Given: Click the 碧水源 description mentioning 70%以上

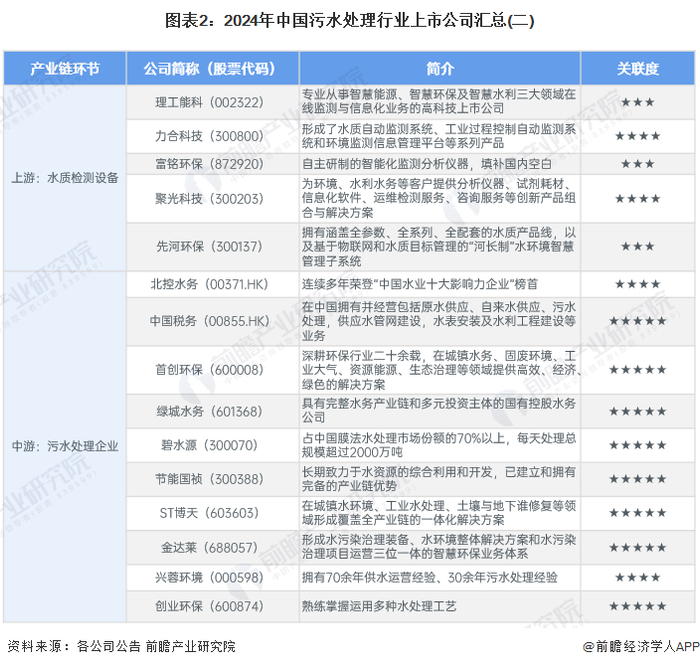Looking at the screenshot, I should pos(439,445).
